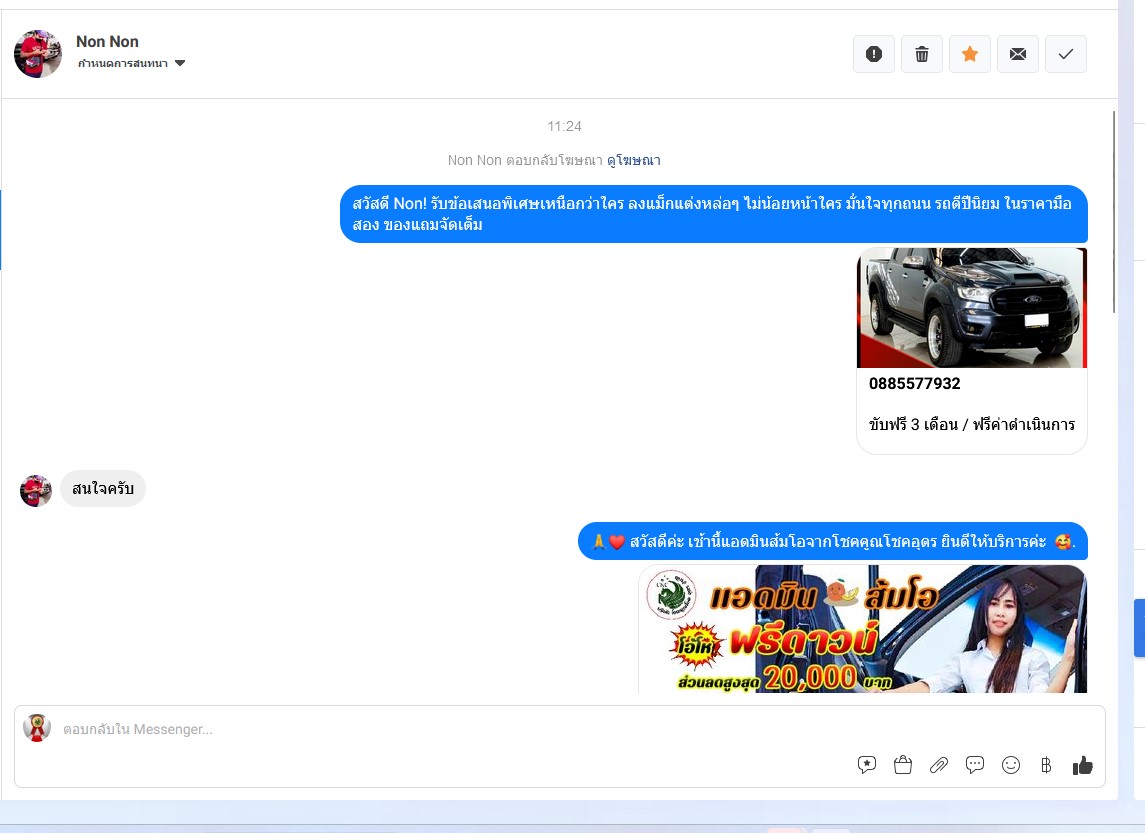This screenshot has height=833, width=1145.
Task: Click the conversation scrollbar thumb
Action: (x=1114, y=212)
